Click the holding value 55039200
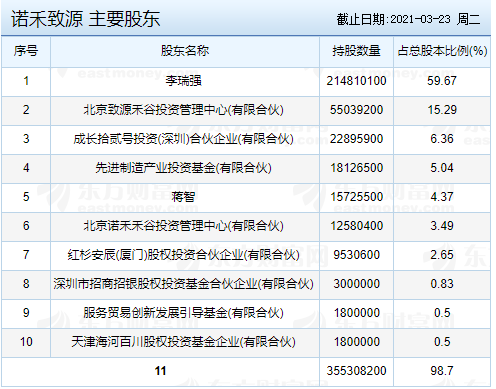This screenshot has height=389, width=496. [356, 110]
